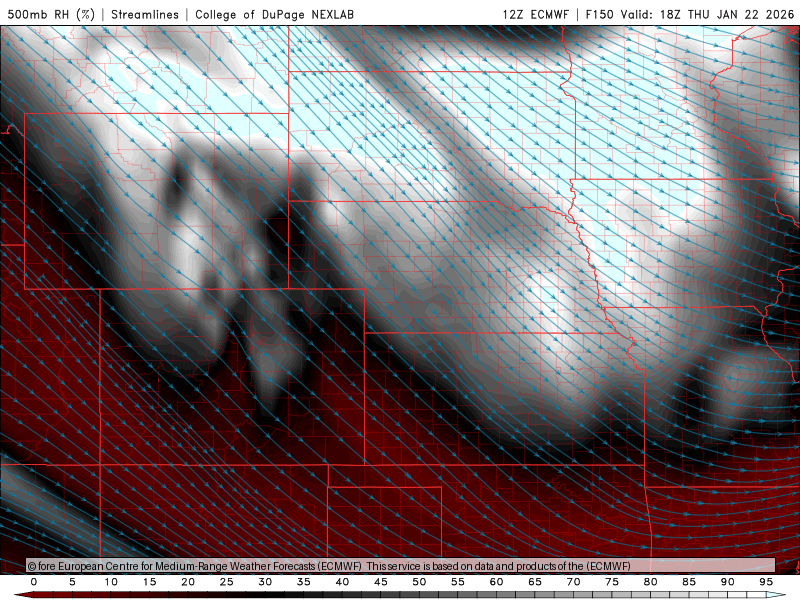Click the ECMWF copyright notice banner
This screenshot has height=600, width=800.
click(401, 566)
